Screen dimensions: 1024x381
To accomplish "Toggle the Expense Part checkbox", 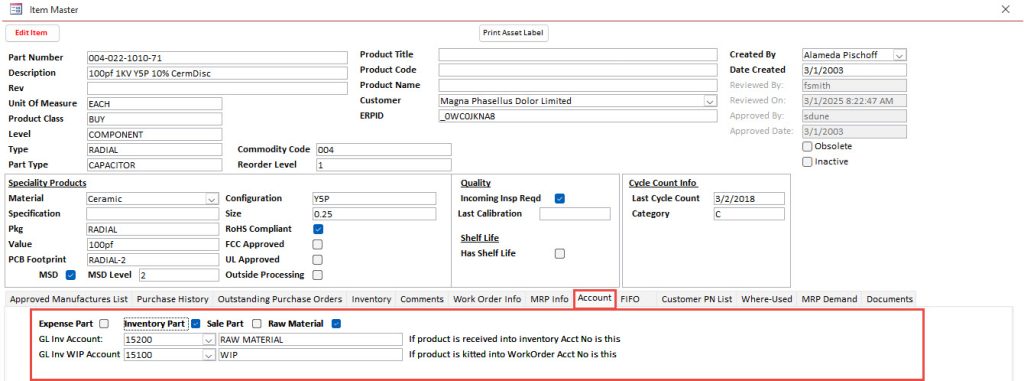I will [x=104, y=323].
